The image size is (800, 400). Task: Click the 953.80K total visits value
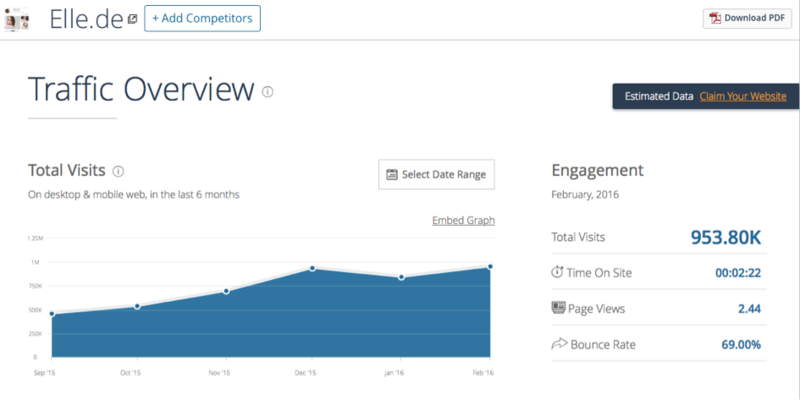tap(726, 237)
